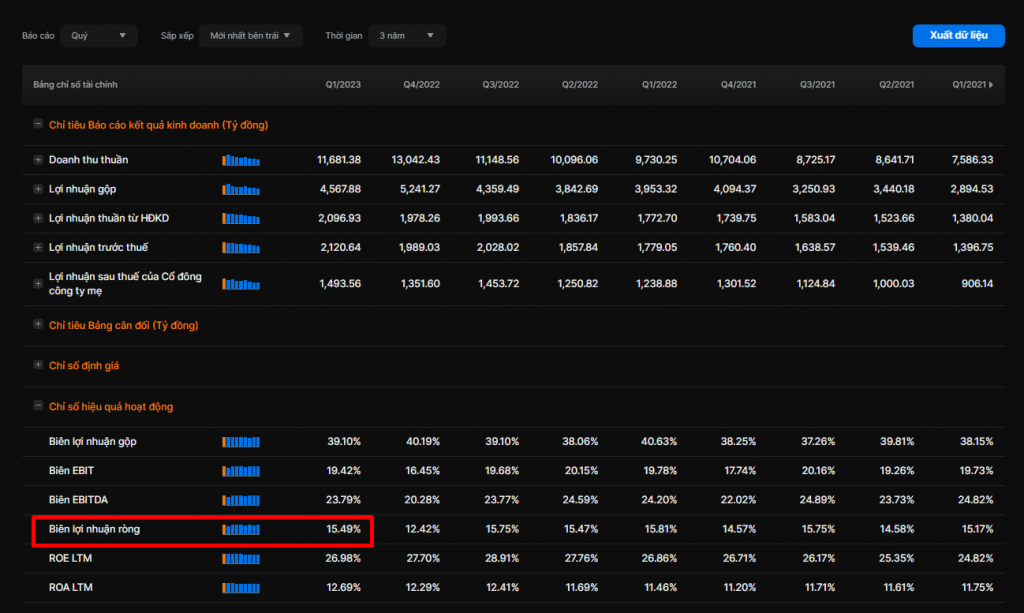Expand the Chỉ số định giá section
Image resolution: width=1024 pixels, height=613 pixels.
click(x=38, y=366)
